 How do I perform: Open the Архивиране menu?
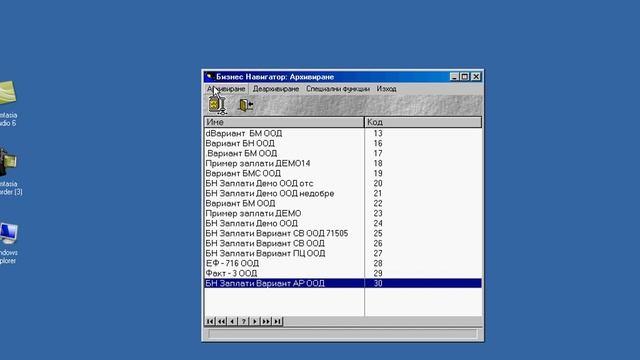click(x=226, y=89)
